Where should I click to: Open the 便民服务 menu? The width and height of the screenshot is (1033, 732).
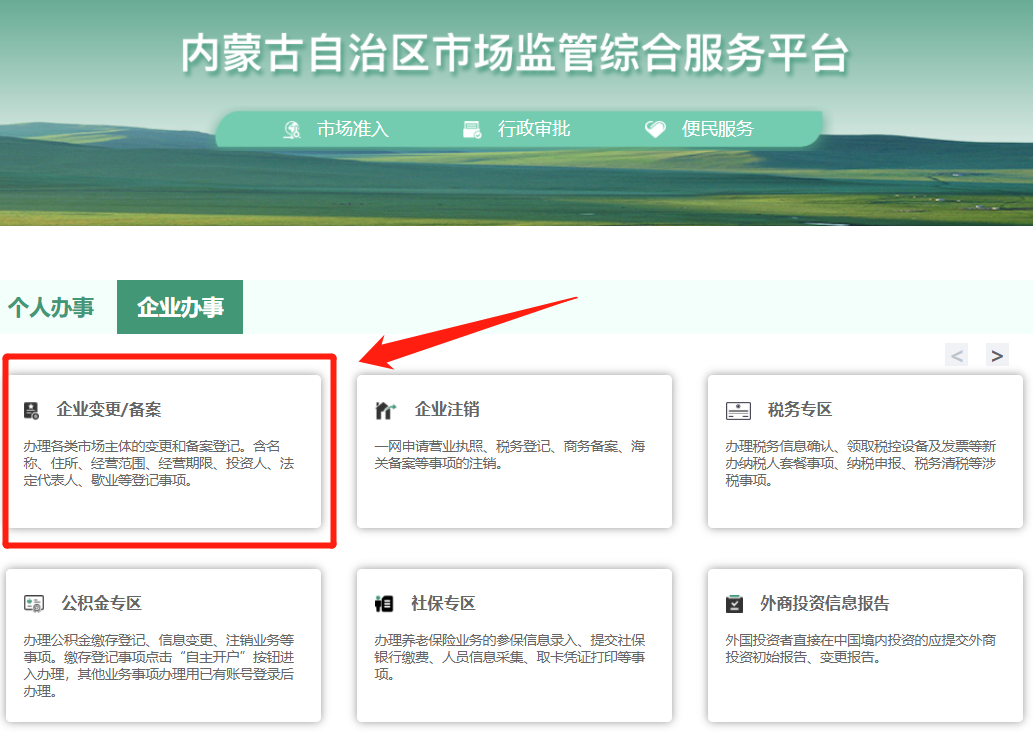(717, 129)
